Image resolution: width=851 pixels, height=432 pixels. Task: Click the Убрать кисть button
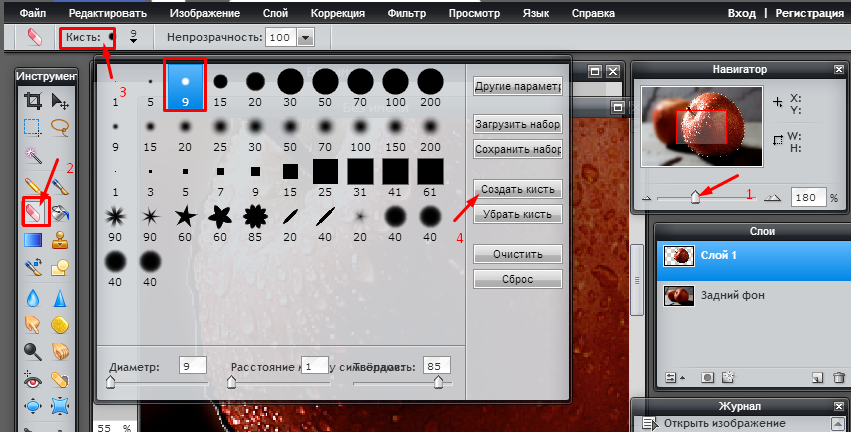coord(517,214)
